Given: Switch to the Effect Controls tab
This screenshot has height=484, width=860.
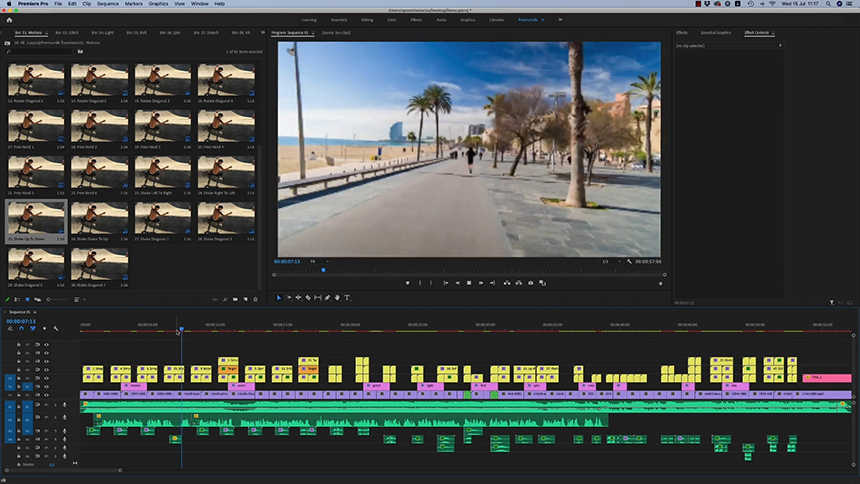Looking at the screenshot, I should (757, 32).
